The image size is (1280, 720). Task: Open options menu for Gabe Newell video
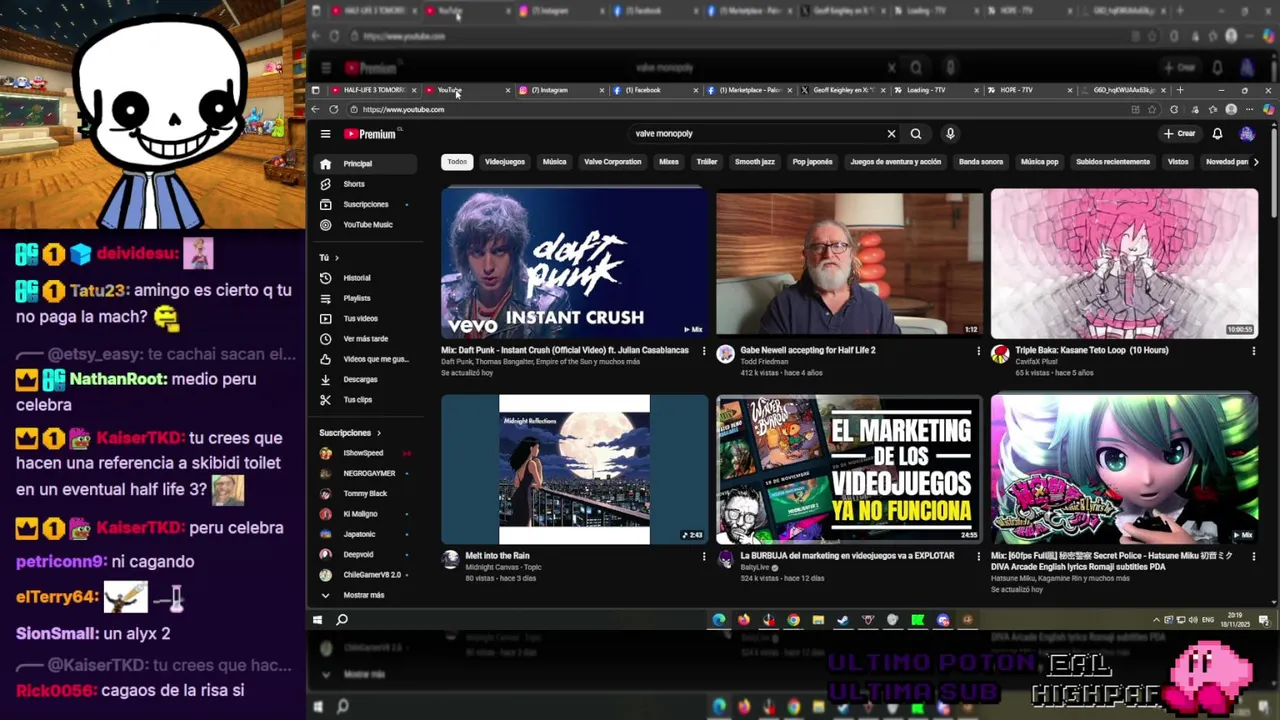pyautogui.click(x=978, y=351)
